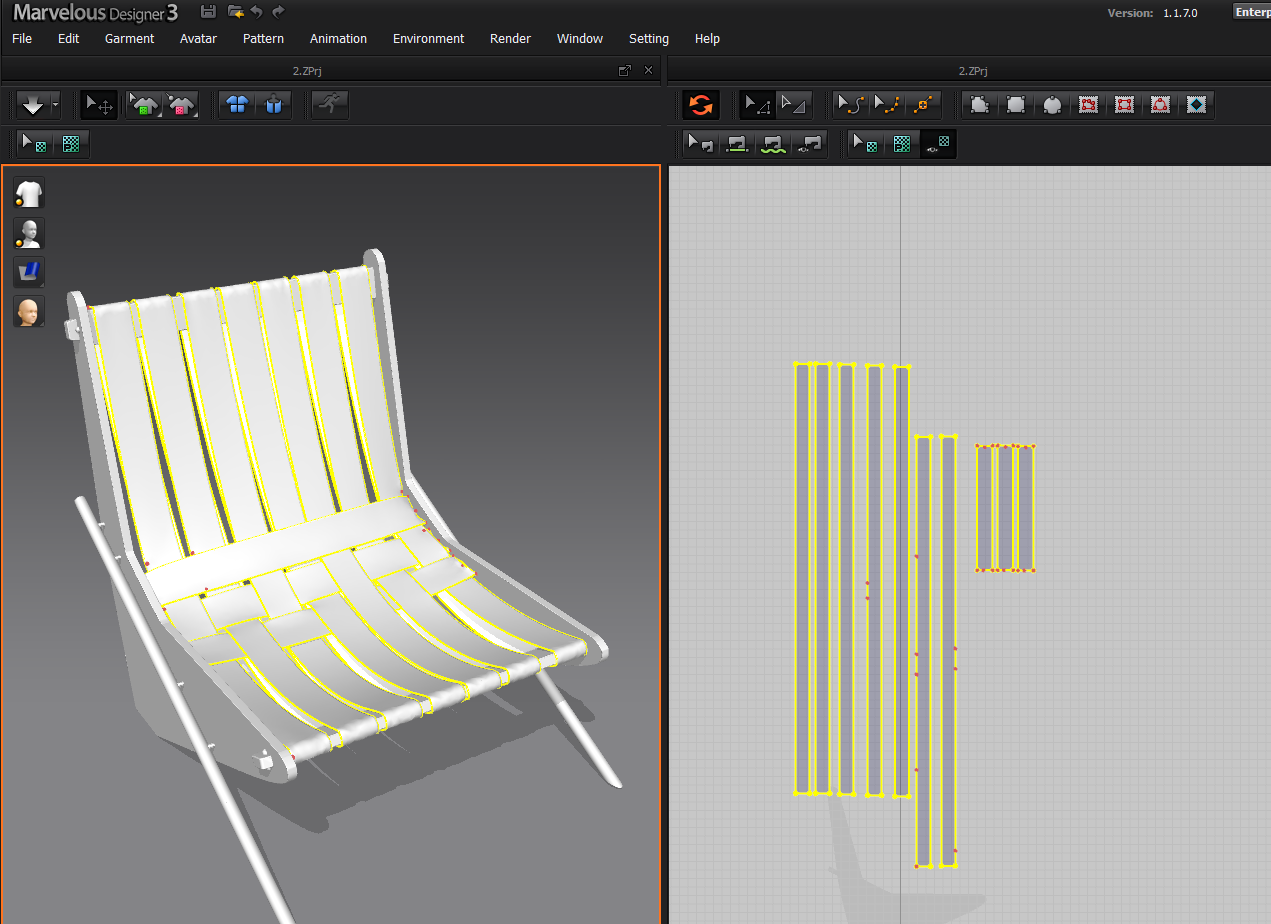
Task: Open the Garment menu
Action: 129,38
